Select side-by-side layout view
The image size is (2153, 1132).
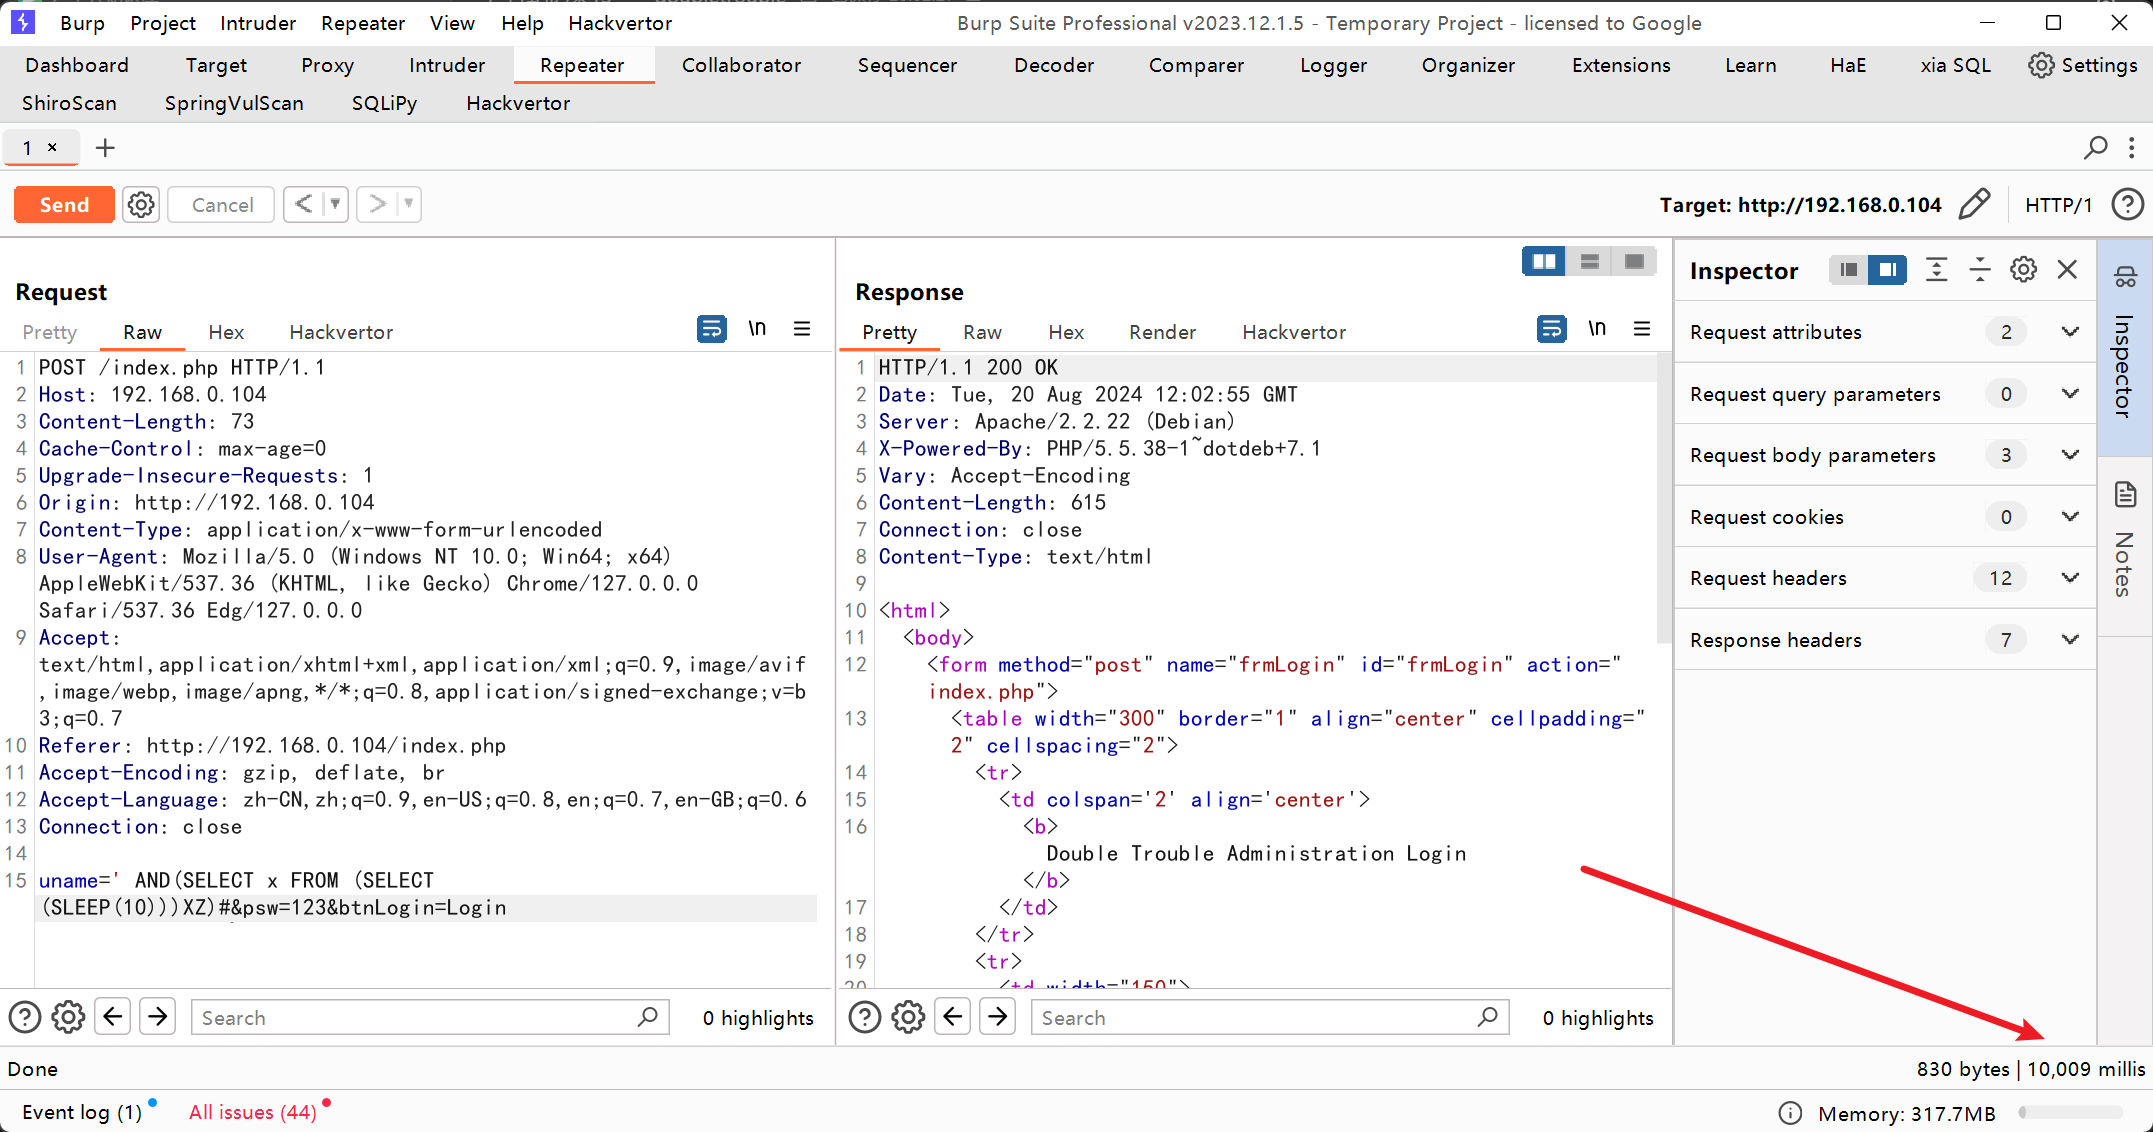tap(1544, 262)
